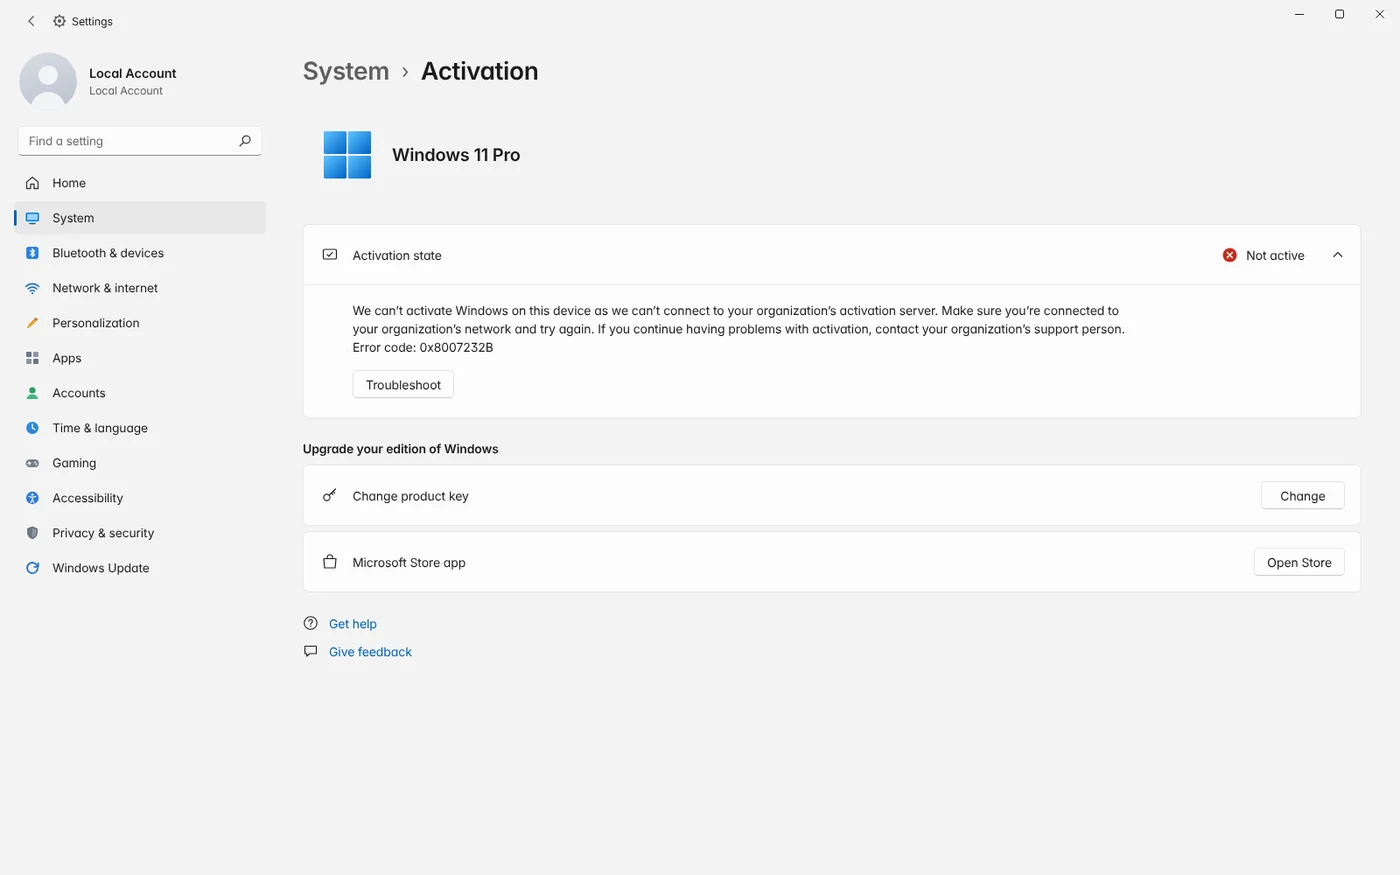This screenshot has width=1400, height=875.
Task: Go back using the back arrow
Action: tap(31, 21)
